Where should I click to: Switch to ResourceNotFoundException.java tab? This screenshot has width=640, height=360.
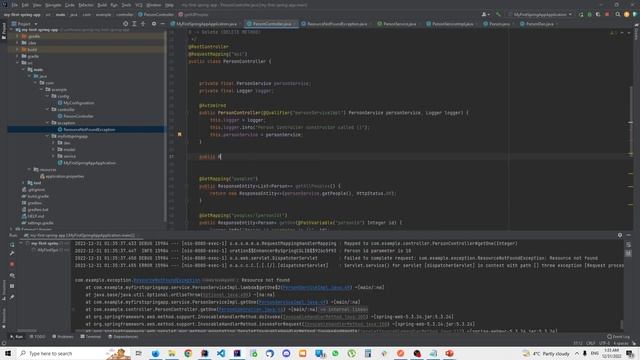[337, 24]
